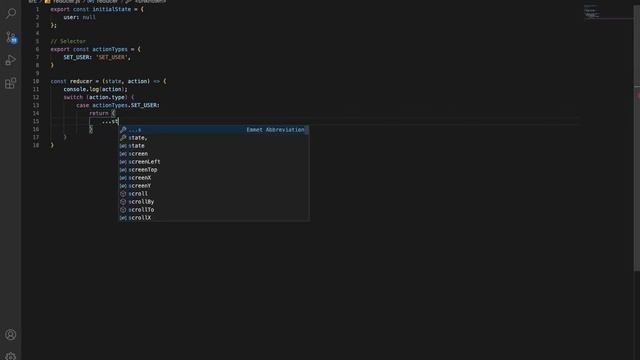640x360 pixels.
Task: Pick the 'scrollTo' method suggestion
Action: coord(213,210)
